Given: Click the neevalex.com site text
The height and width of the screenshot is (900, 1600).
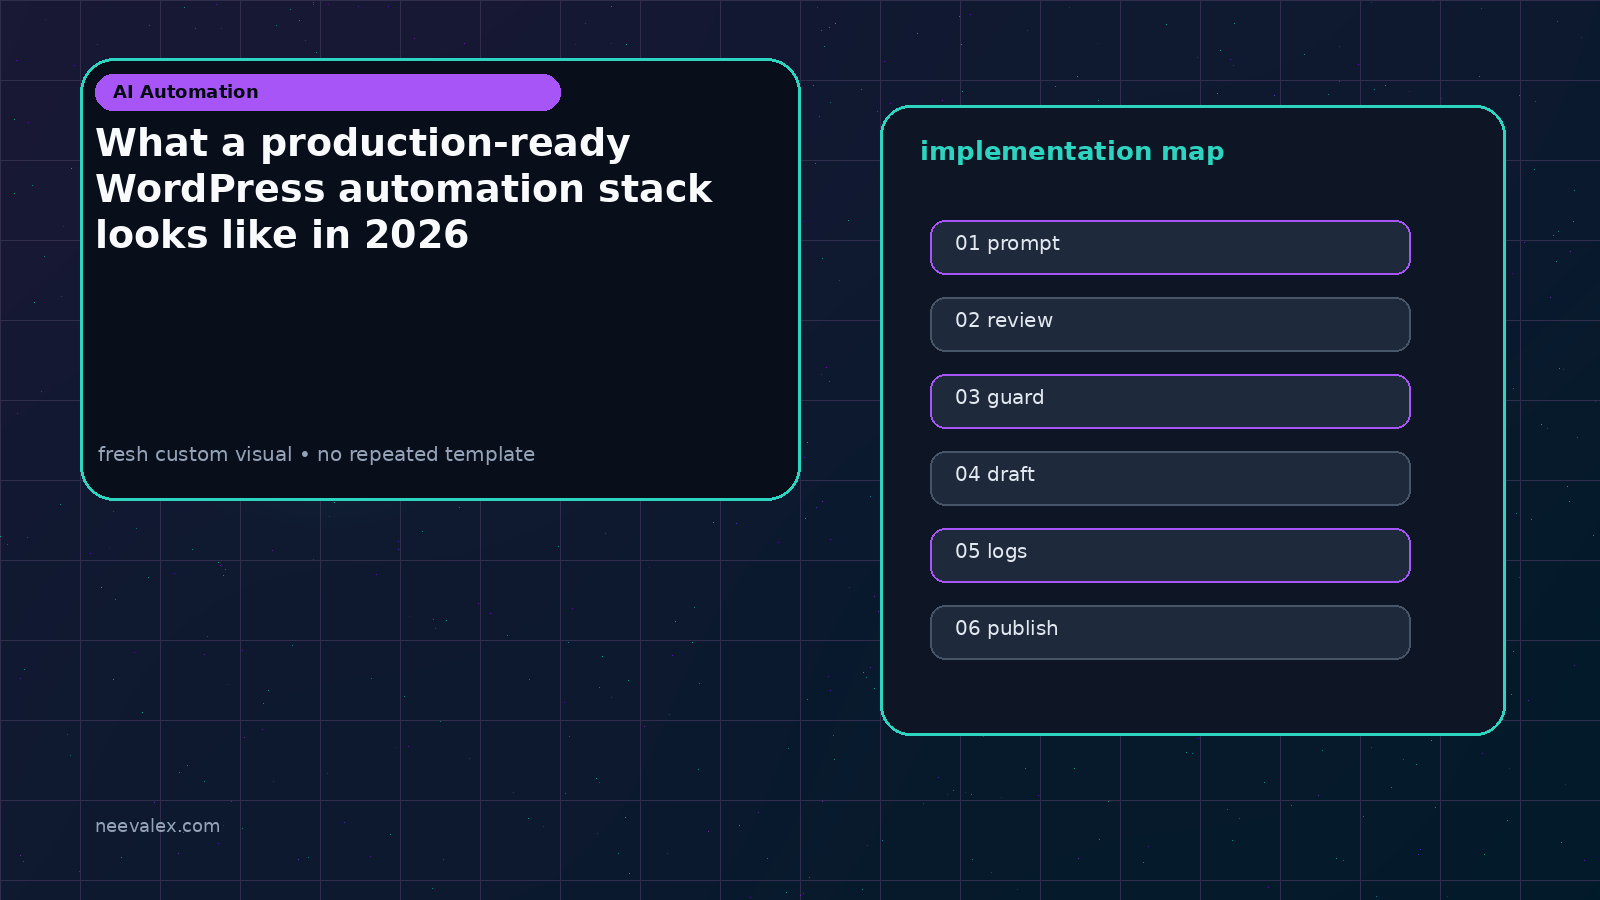Looking at the screenshot, I should (157, 826).
